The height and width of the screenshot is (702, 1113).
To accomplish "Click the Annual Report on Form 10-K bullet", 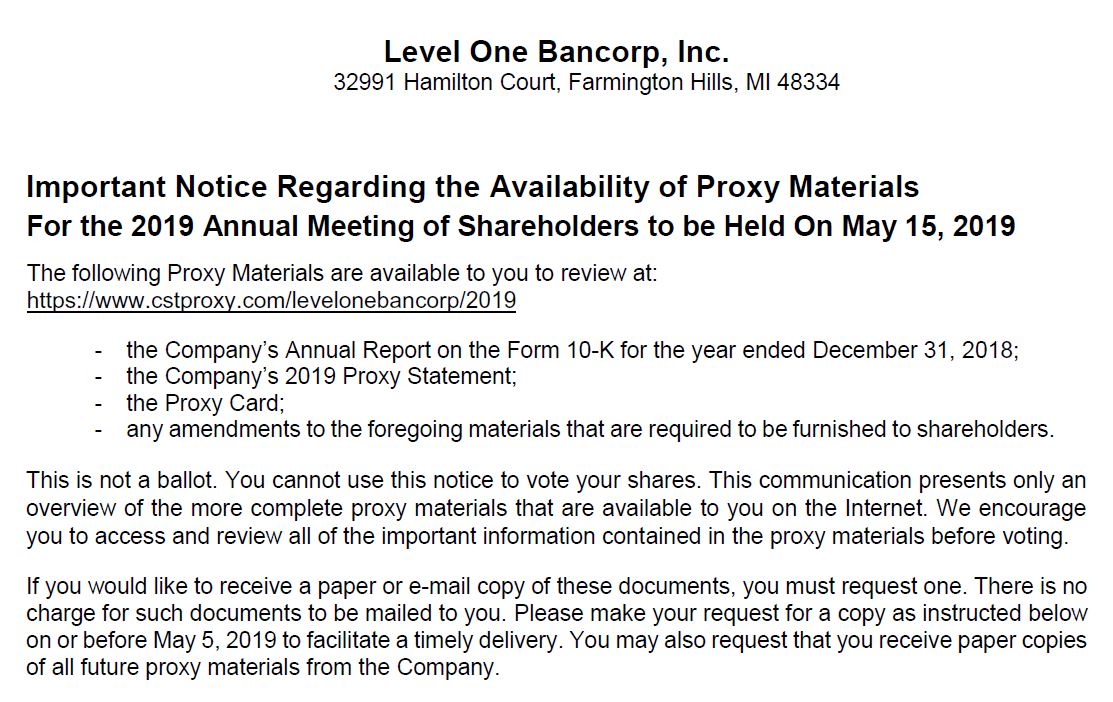I will 572,351.
